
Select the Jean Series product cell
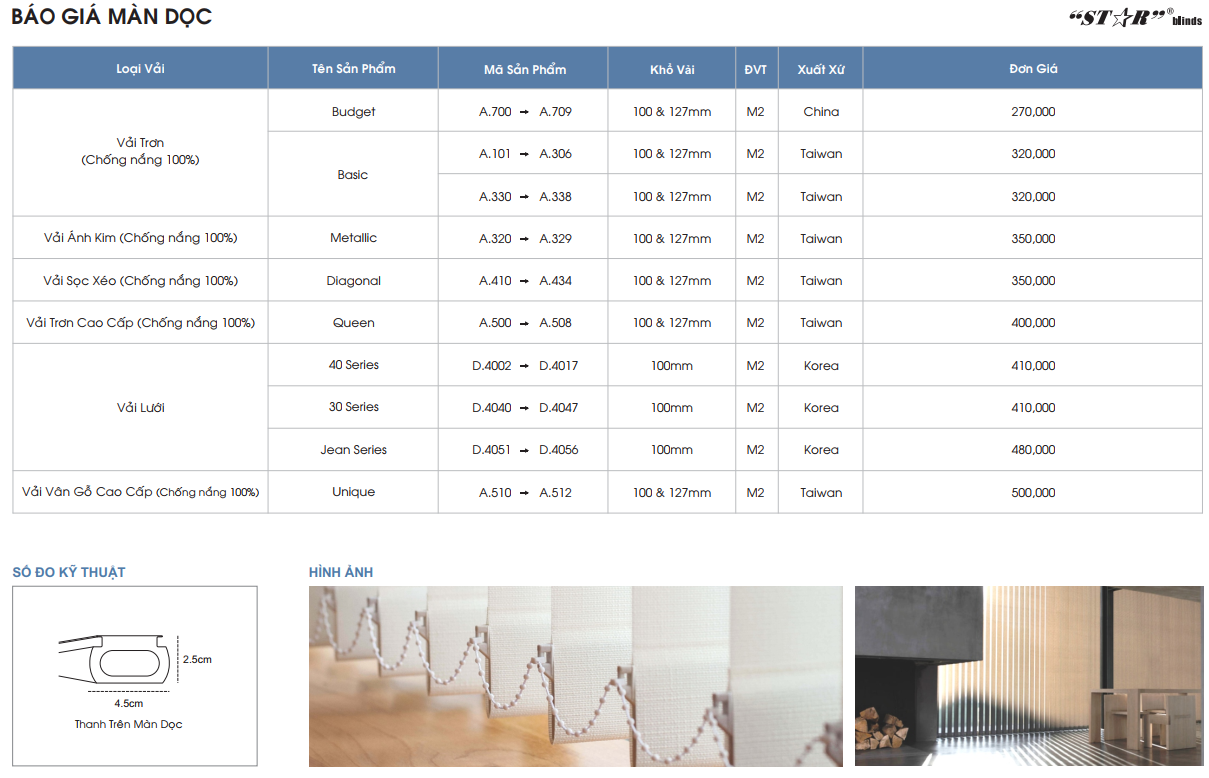(353, 450)
